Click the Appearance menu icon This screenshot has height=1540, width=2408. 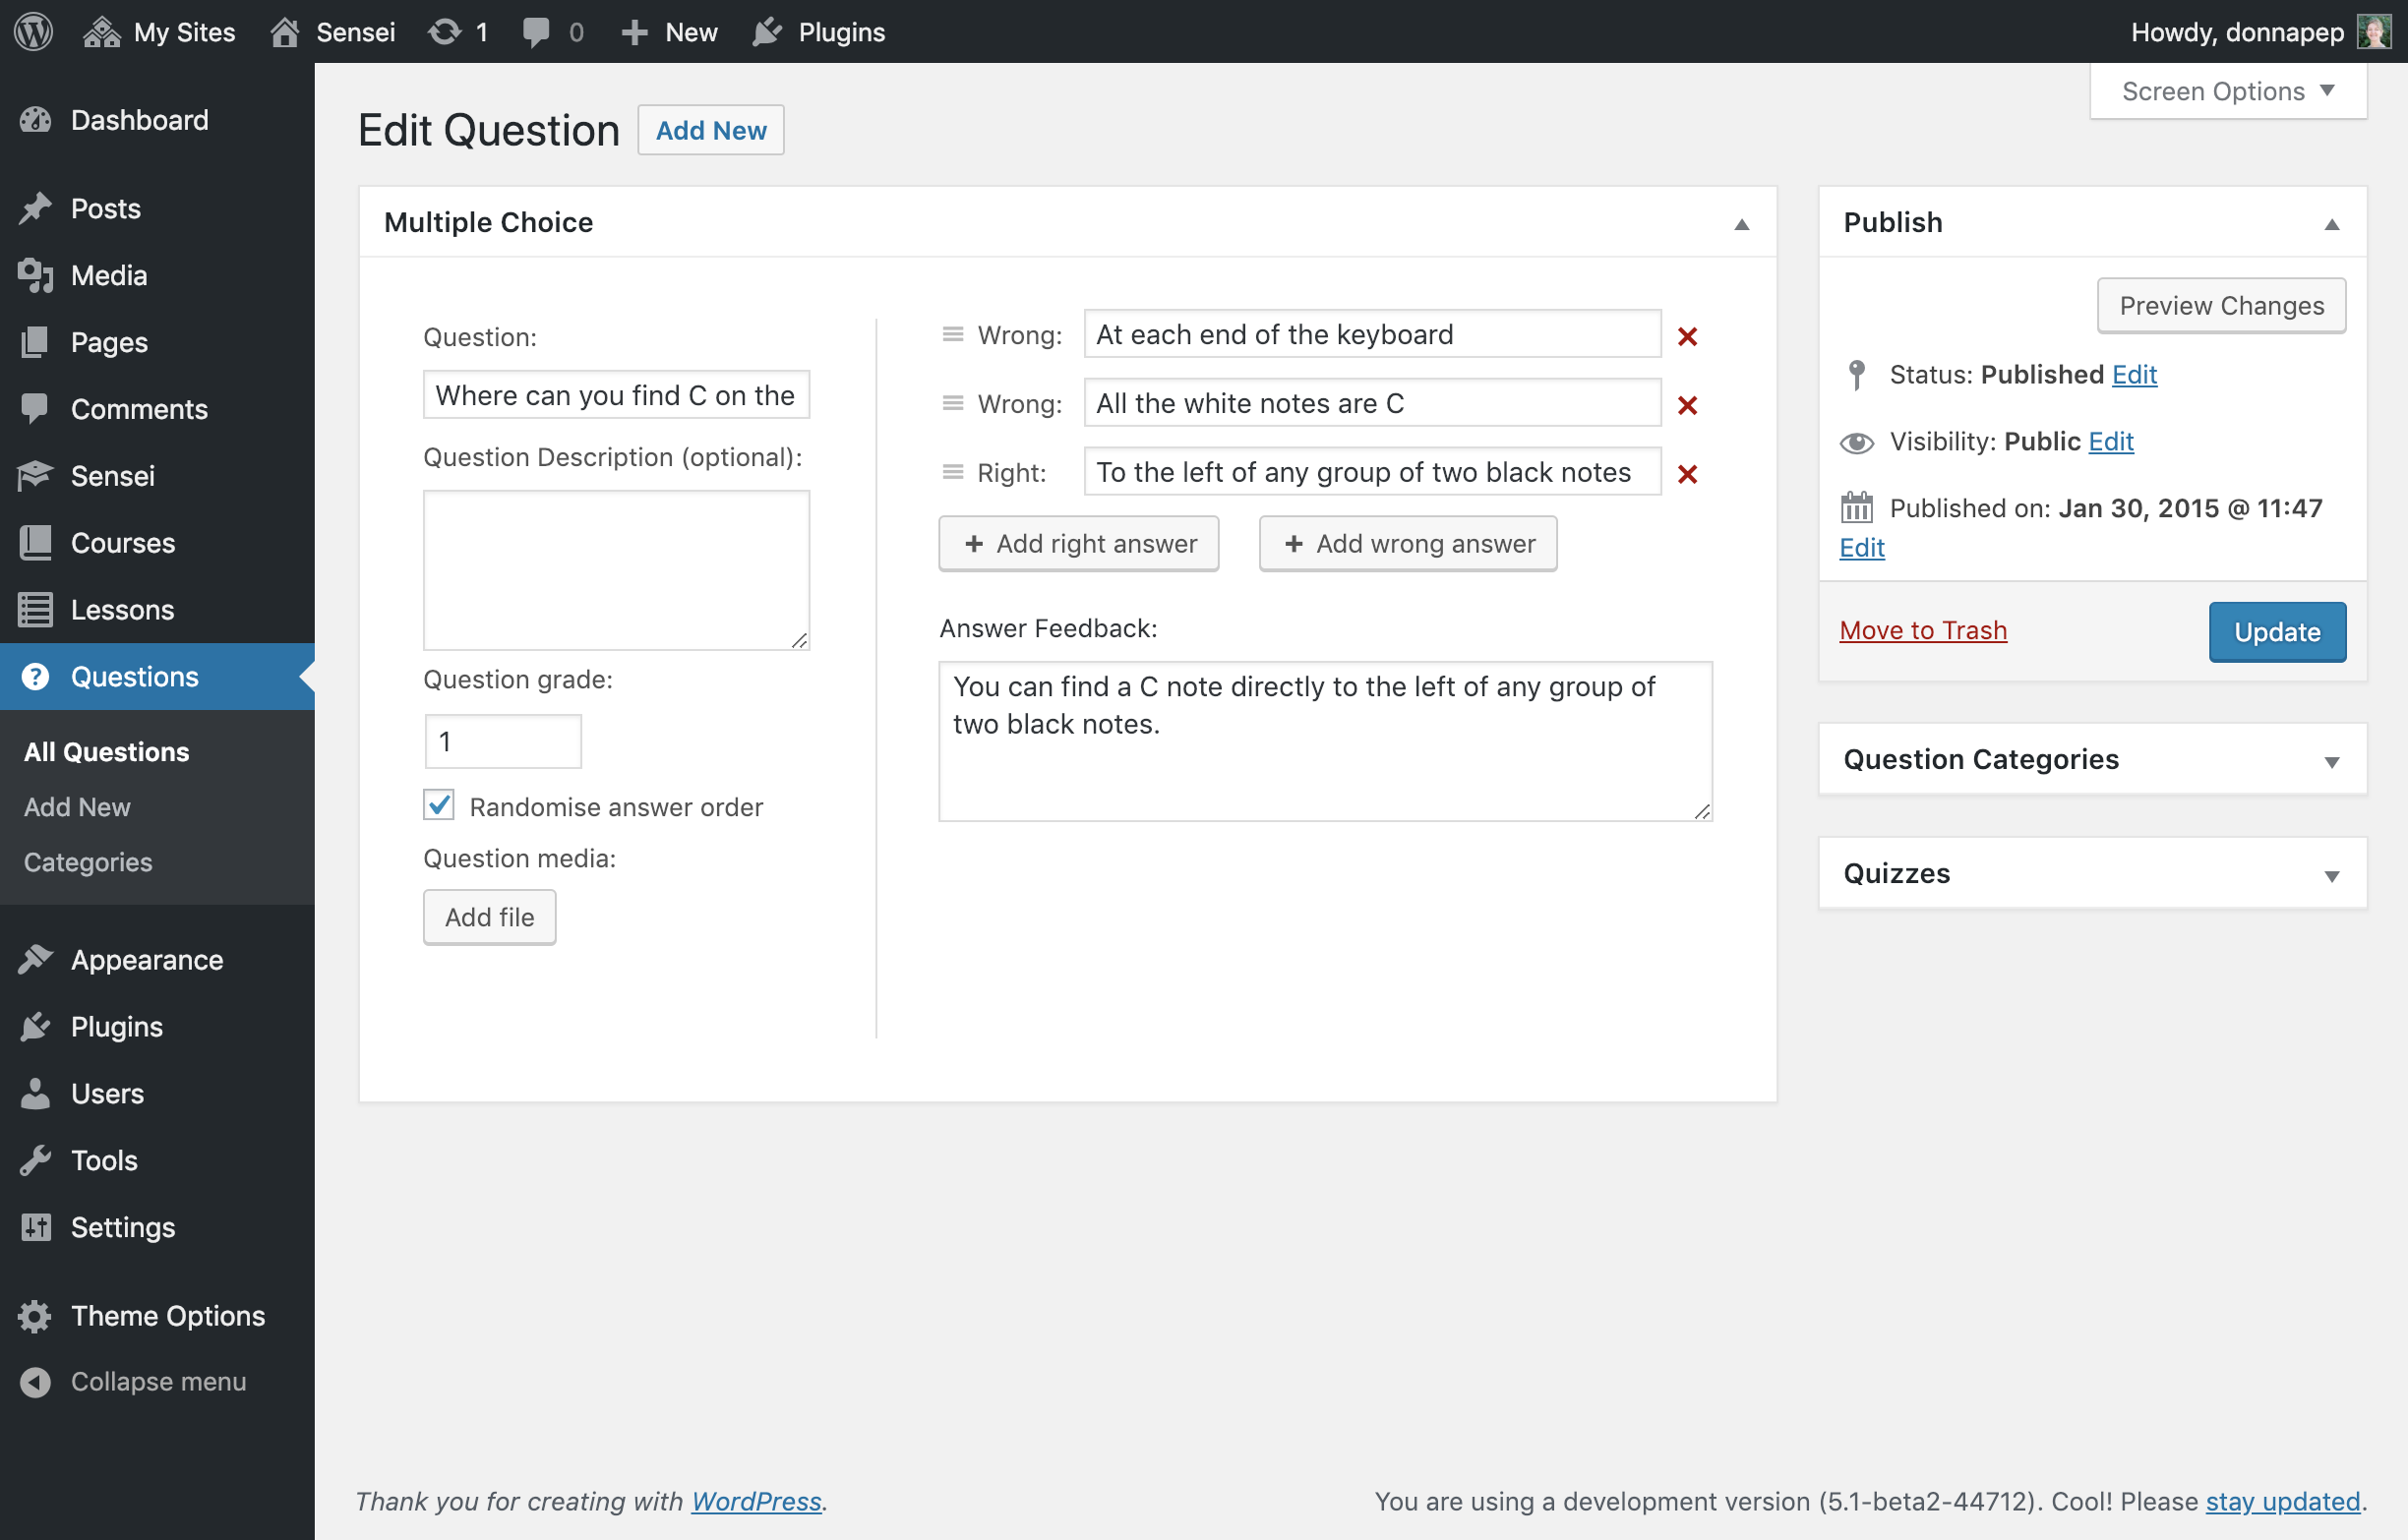point(35,960)
